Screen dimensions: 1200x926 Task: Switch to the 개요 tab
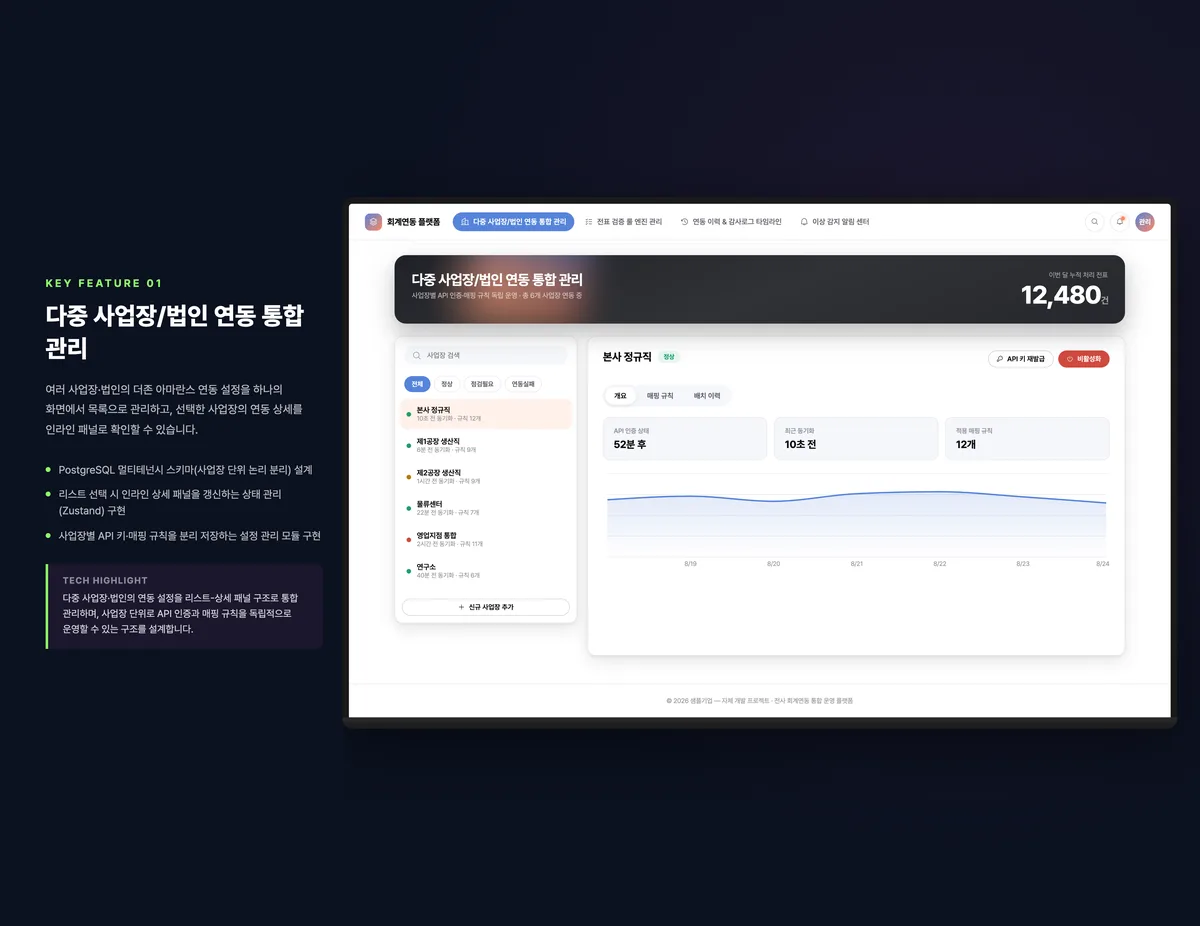coord(620,396)
